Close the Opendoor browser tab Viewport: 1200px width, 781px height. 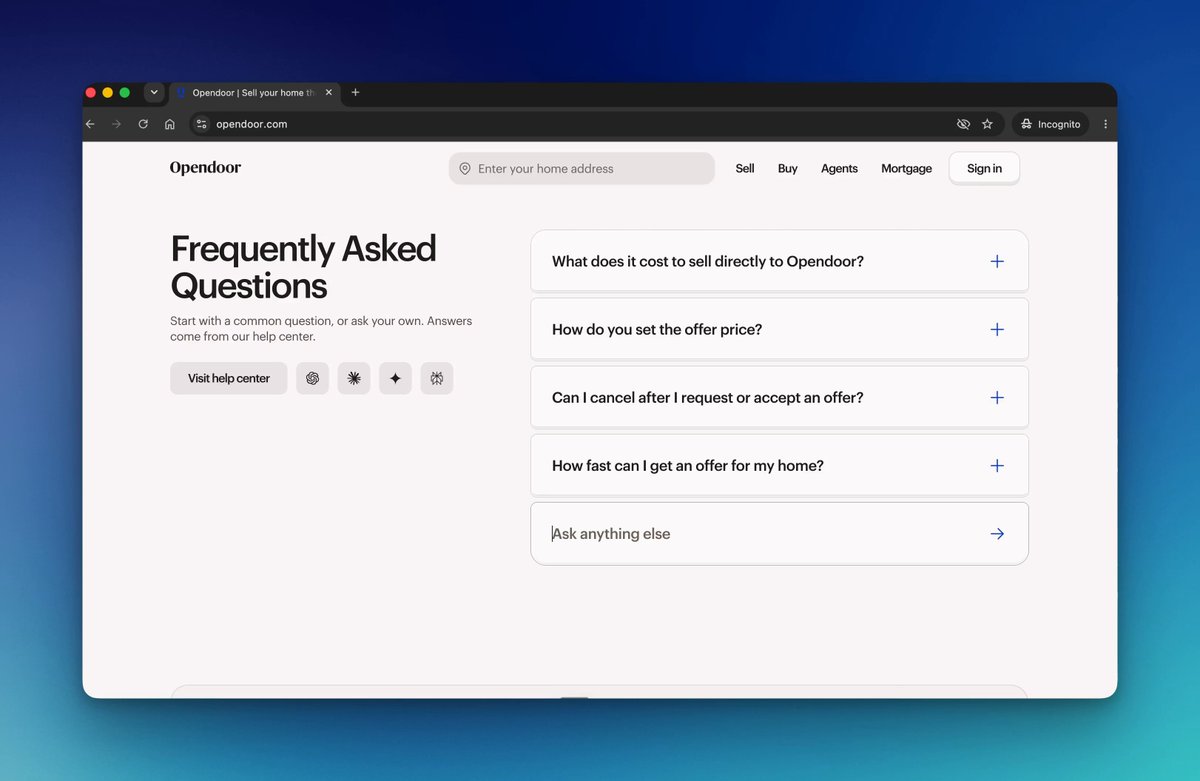[329, 92]
